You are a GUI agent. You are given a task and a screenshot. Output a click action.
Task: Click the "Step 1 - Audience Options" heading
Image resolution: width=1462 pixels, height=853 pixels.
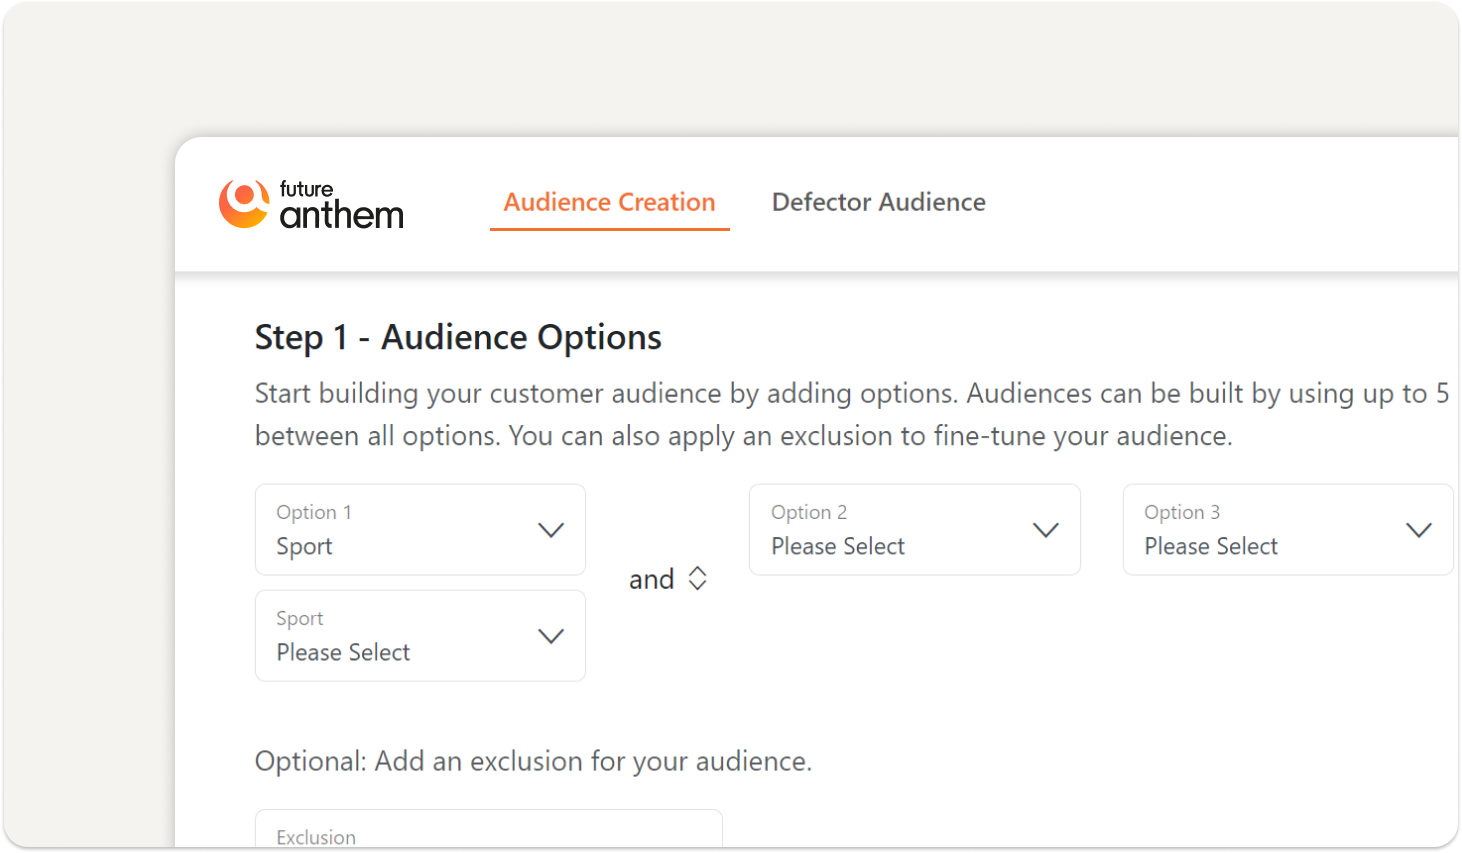[x=458, y=337]
